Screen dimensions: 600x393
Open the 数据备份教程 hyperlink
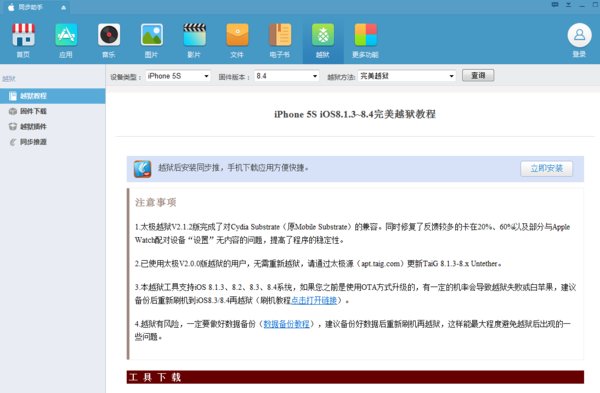pyautogui.click(x=286, y=324)
